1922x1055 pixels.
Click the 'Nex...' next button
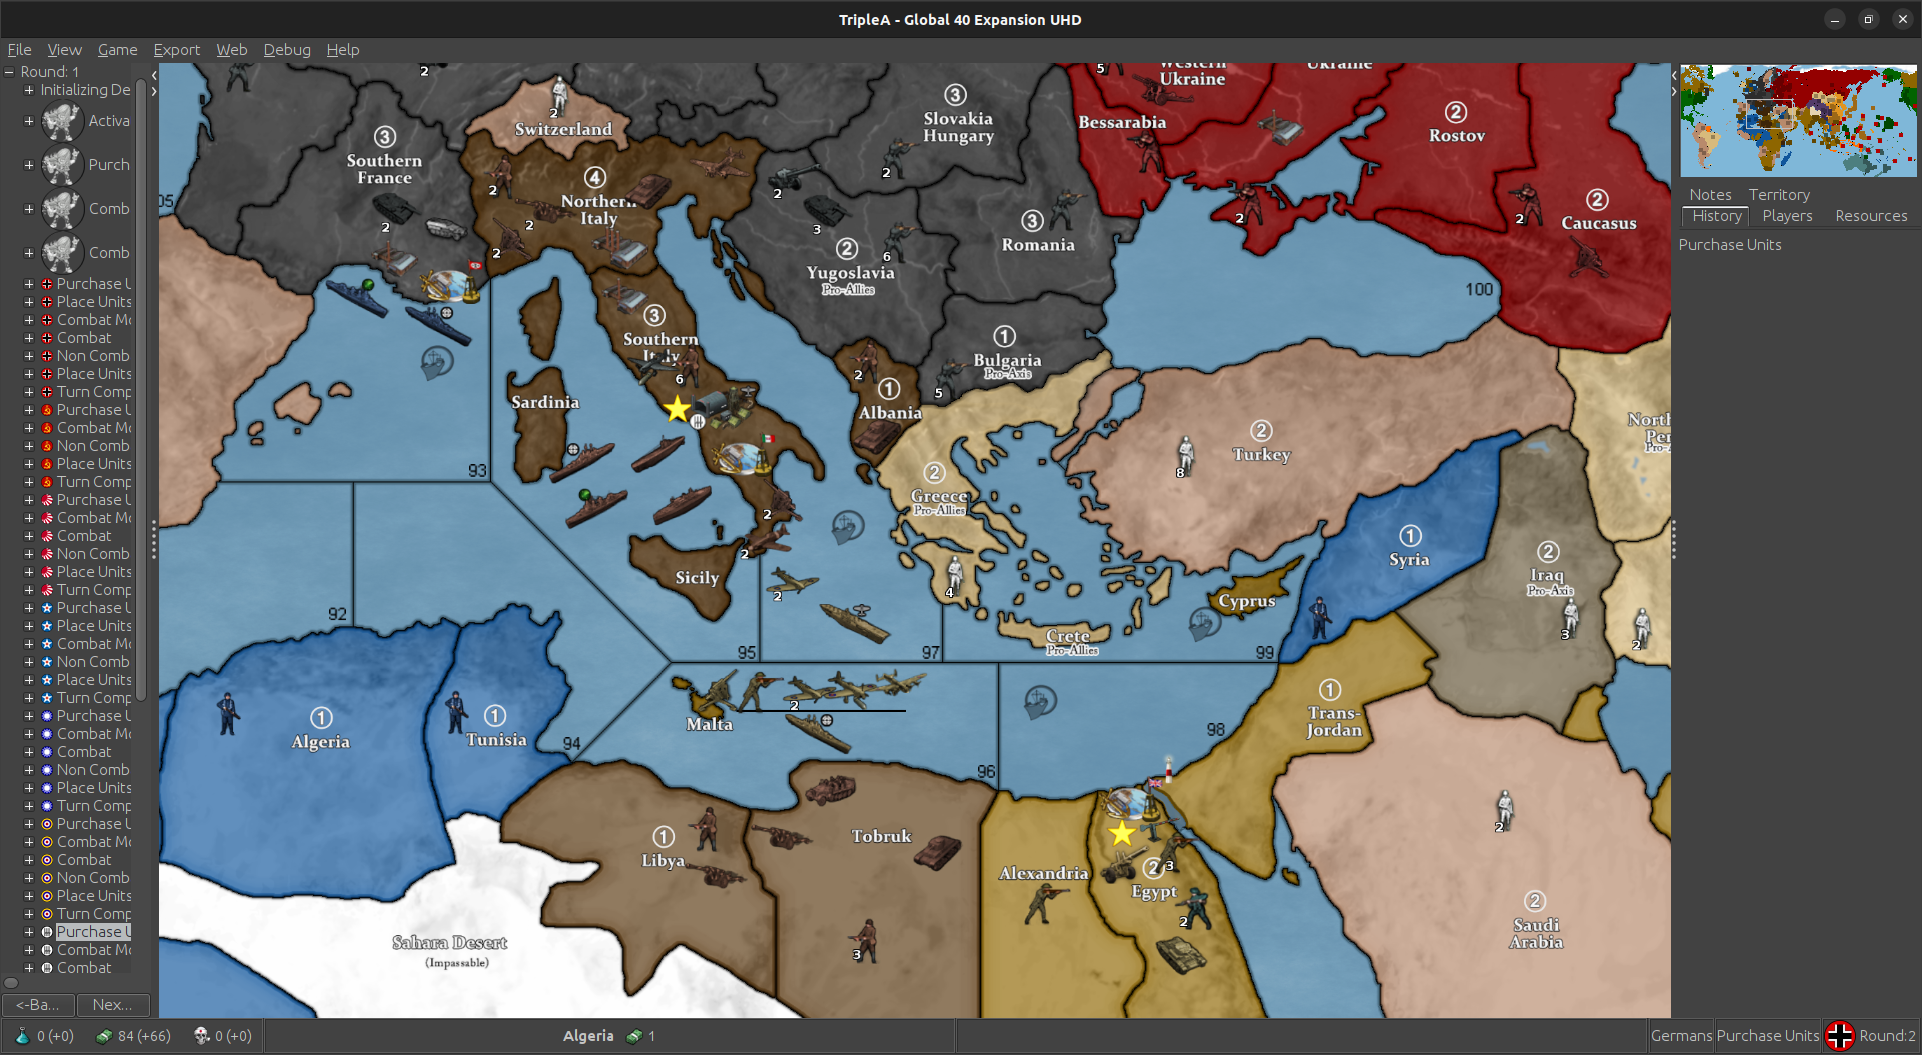pos(112,1004)
